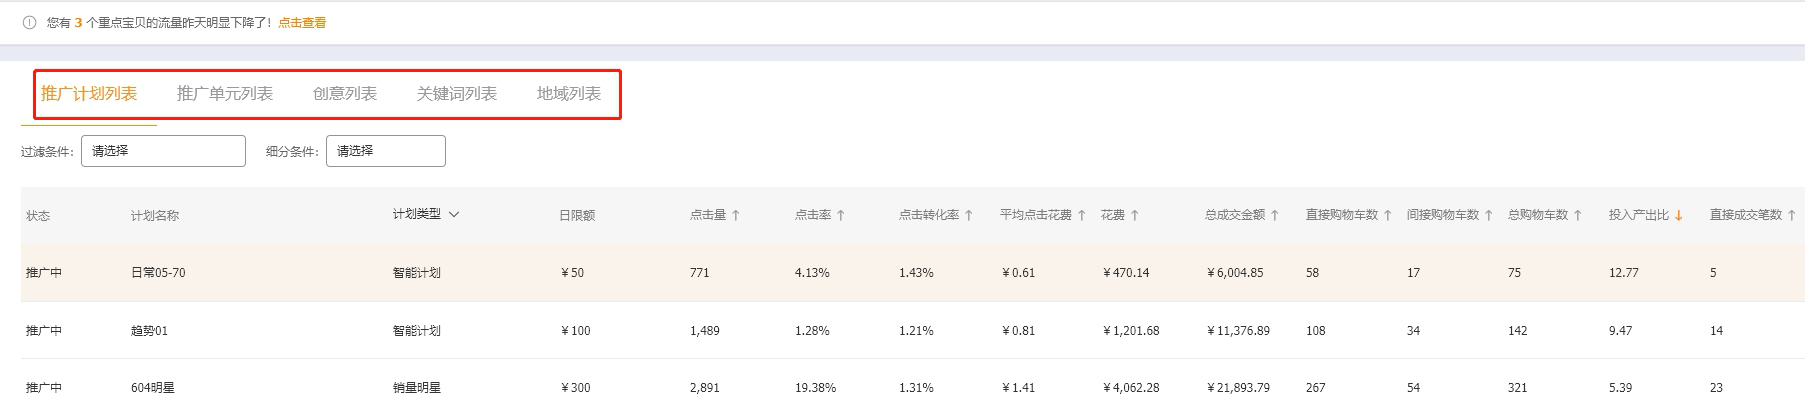Toggle the orange 投入产出比 descending arrow
1805x409 pixels.
point(1679,215)
